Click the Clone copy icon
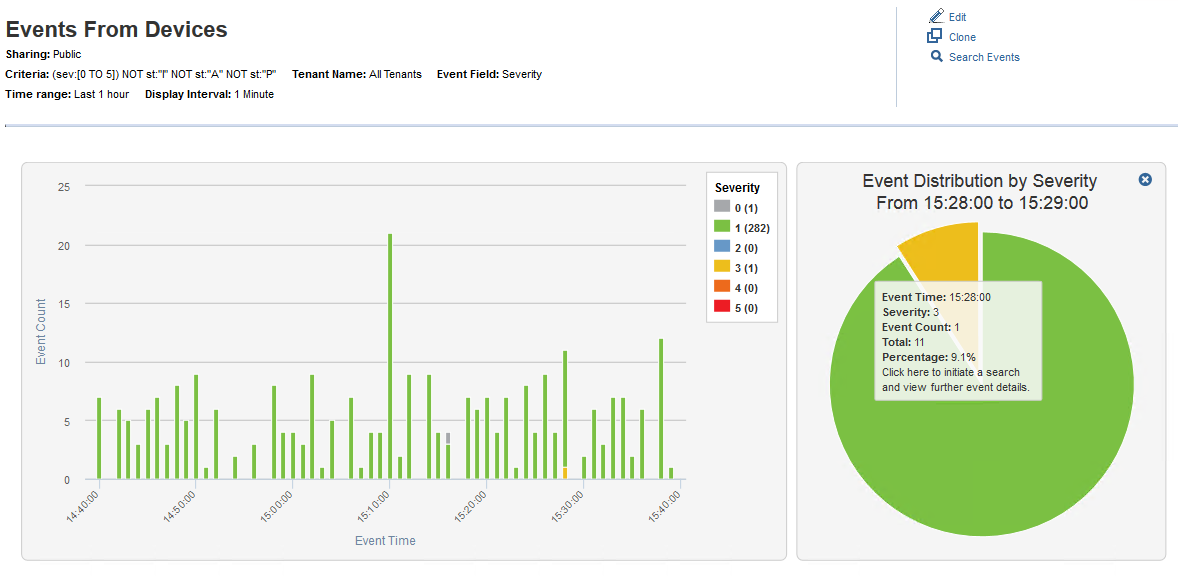The height and width of the screenshot is (584, 1178). coord(935,37)
